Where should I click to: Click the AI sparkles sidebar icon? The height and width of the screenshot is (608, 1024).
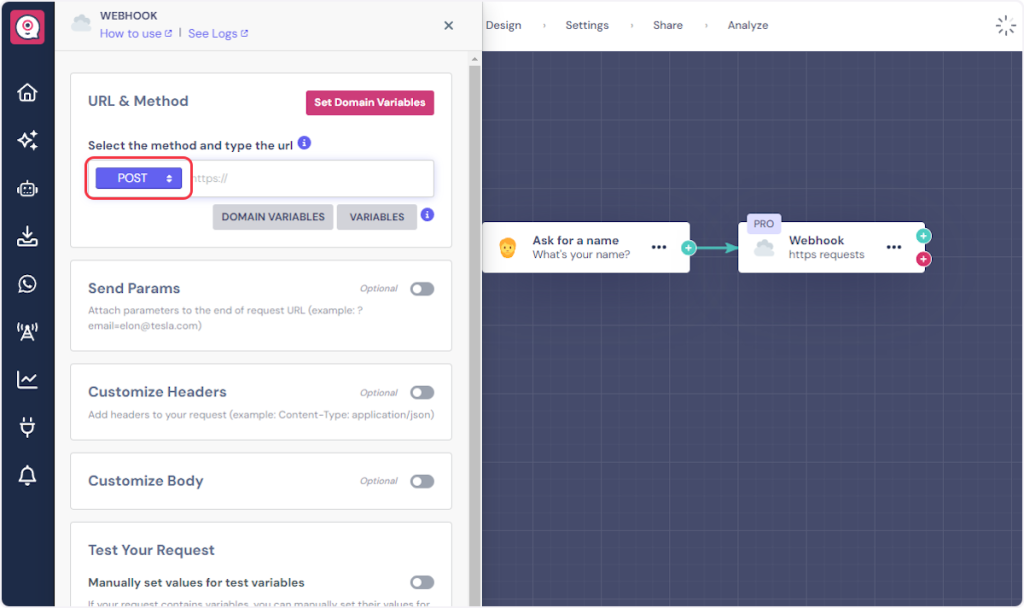[x=27, y=141]
